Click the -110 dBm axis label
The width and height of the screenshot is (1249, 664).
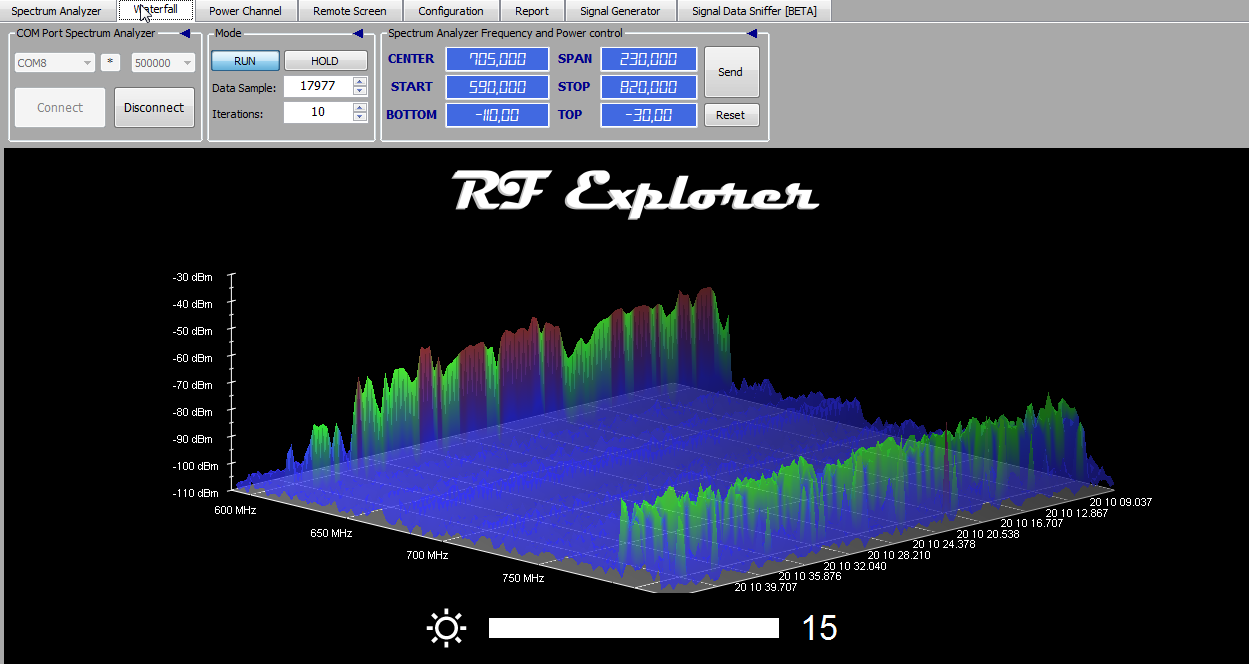point(194,493)
